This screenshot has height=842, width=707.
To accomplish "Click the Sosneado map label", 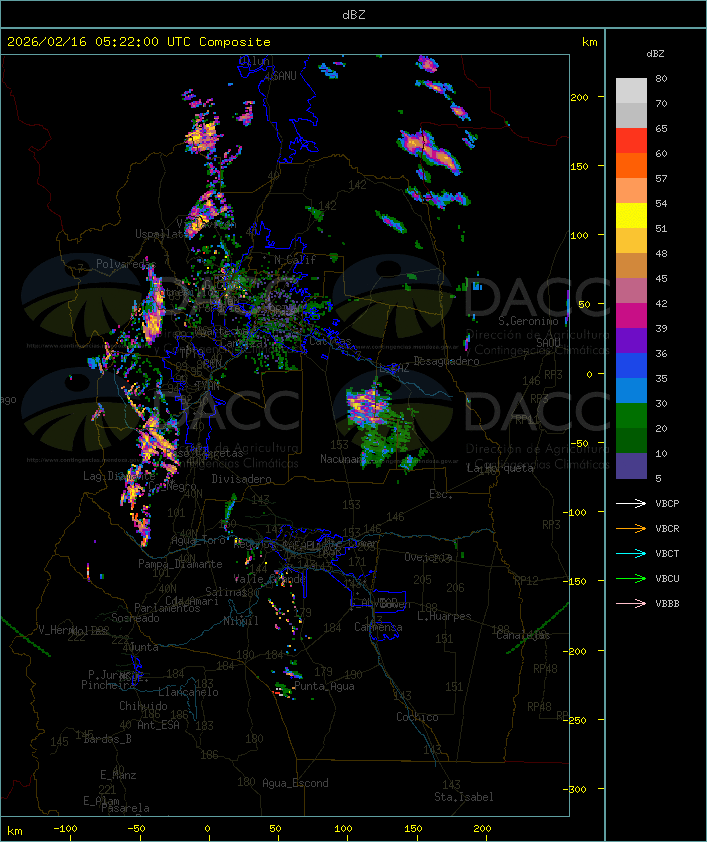I will pyautogui.click(x=135, y=618).
